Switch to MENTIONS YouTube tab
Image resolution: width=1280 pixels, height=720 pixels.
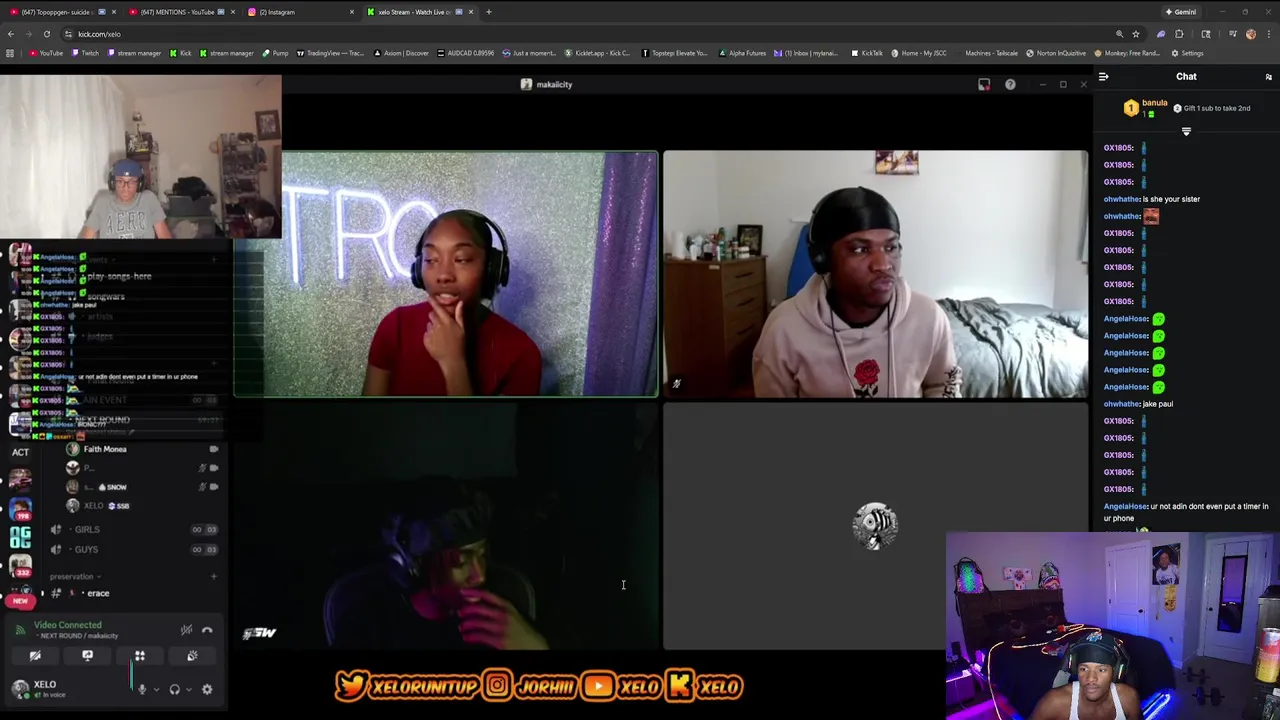(x=181, y=12)
